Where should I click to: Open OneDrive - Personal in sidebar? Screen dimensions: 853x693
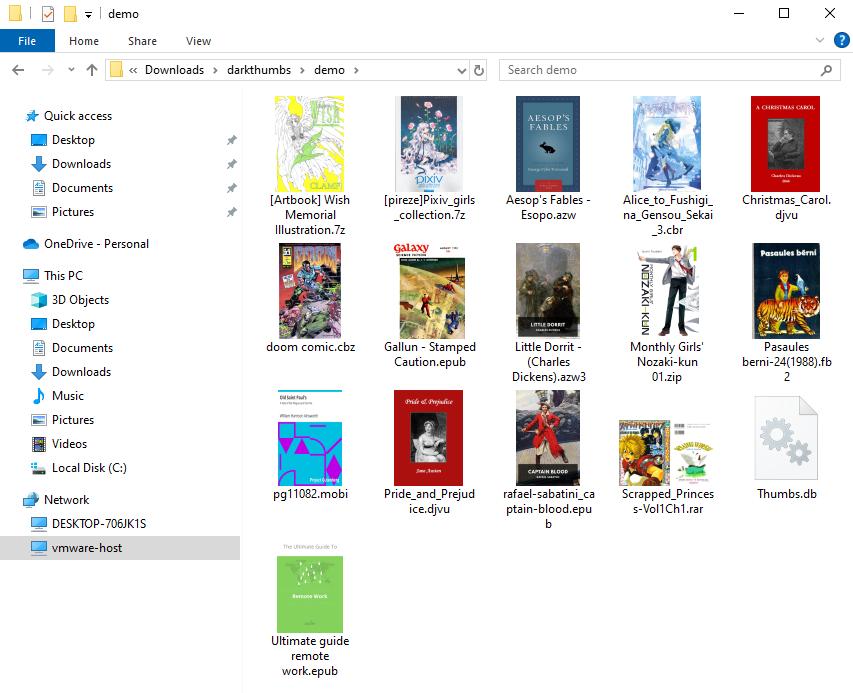coord(96,244)
